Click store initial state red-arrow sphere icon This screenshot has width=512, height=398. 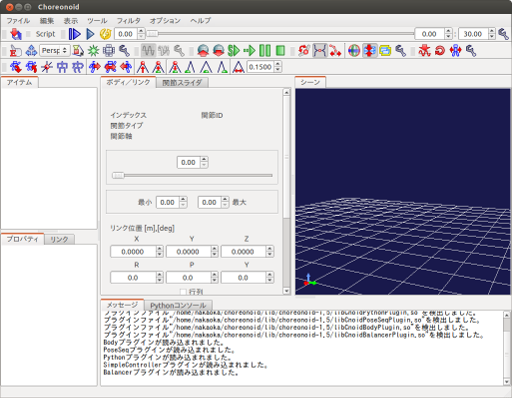(x=203, y=51)
